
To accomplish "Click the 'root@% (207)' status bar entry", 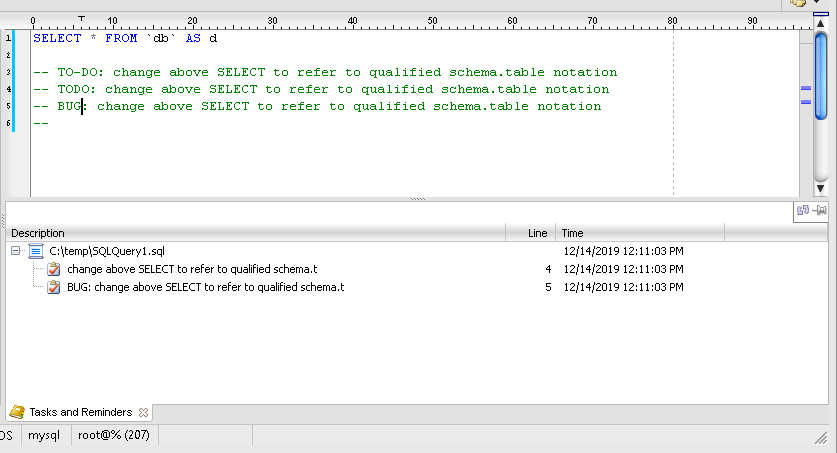I will (114, 435).
